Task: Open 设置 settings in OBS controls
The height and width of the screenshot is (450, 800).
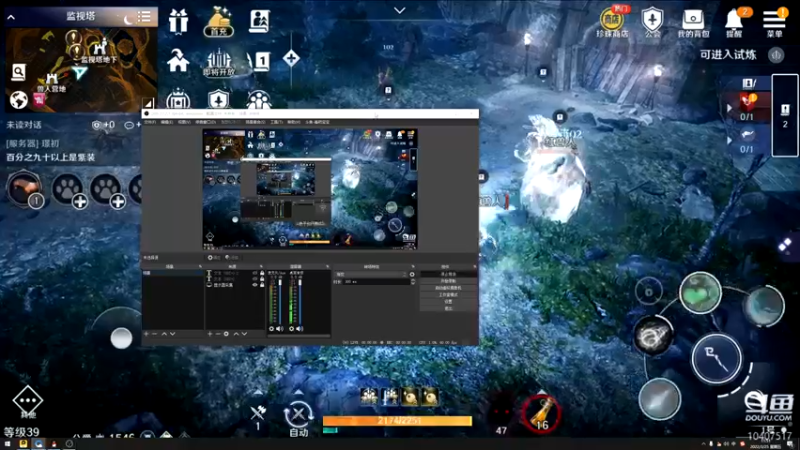Action: tap(448, 302)
